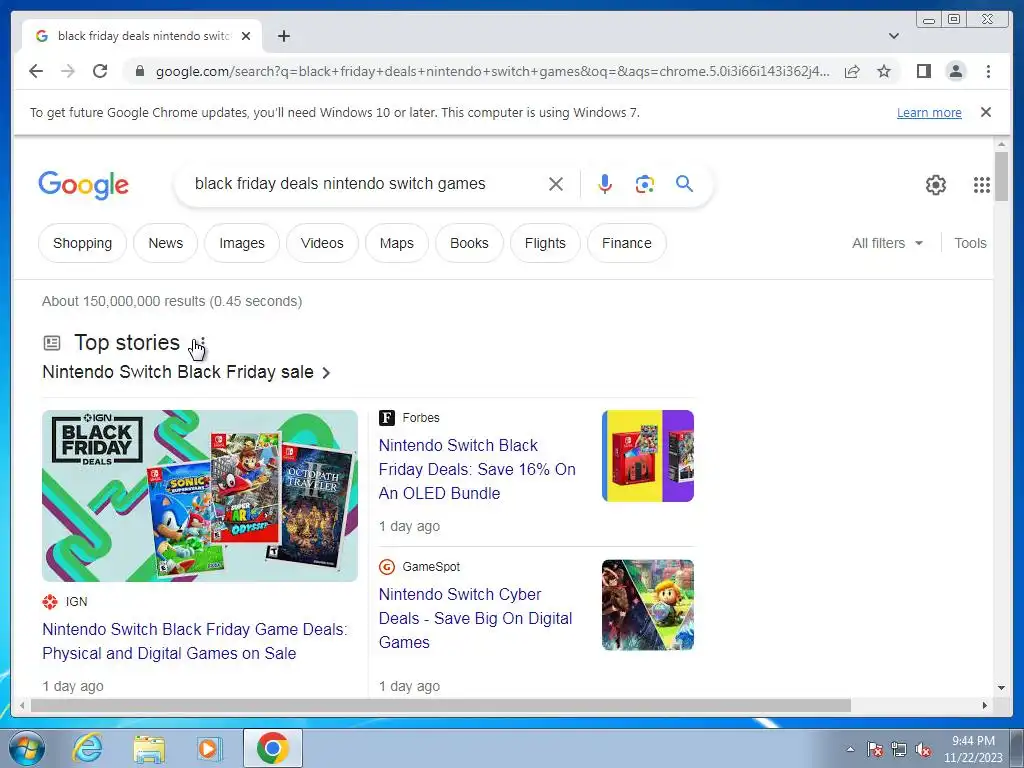Click the horizontal scrollbar left arrow
Viewport: 1024px width, 768px height.
click(x=22, y=705)
